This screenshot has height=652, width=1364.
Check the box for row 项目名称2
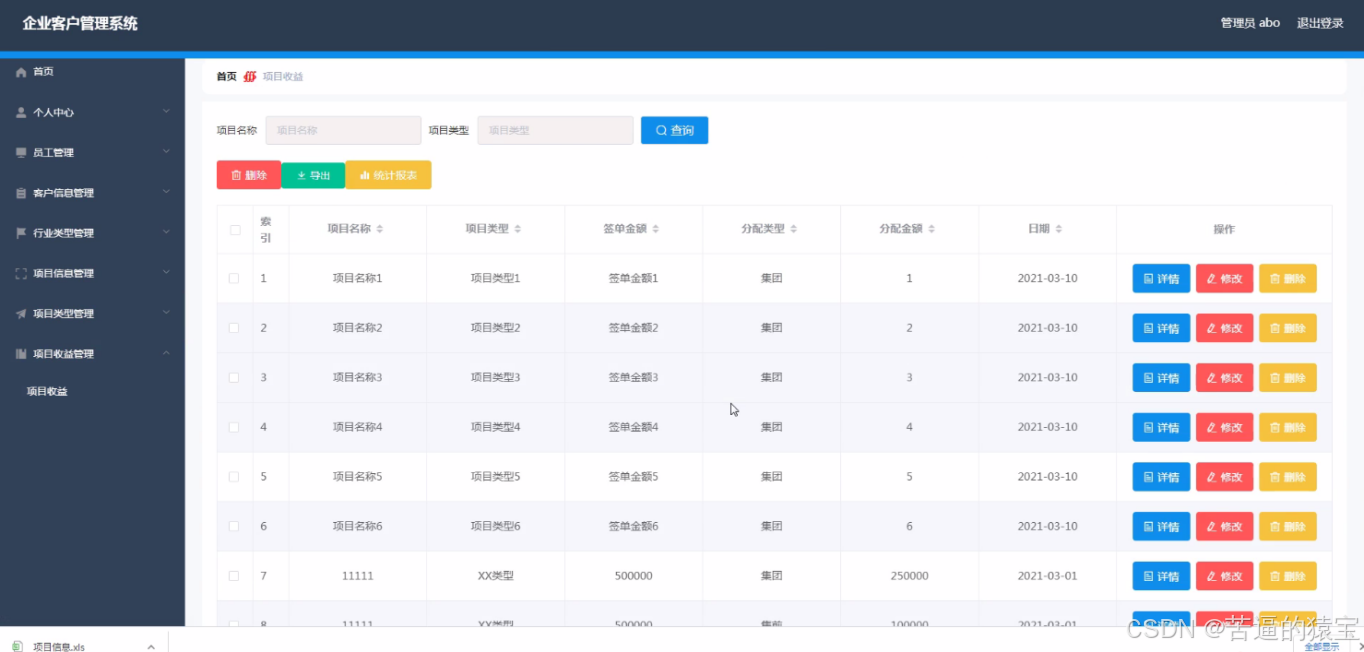pos(234,328)
